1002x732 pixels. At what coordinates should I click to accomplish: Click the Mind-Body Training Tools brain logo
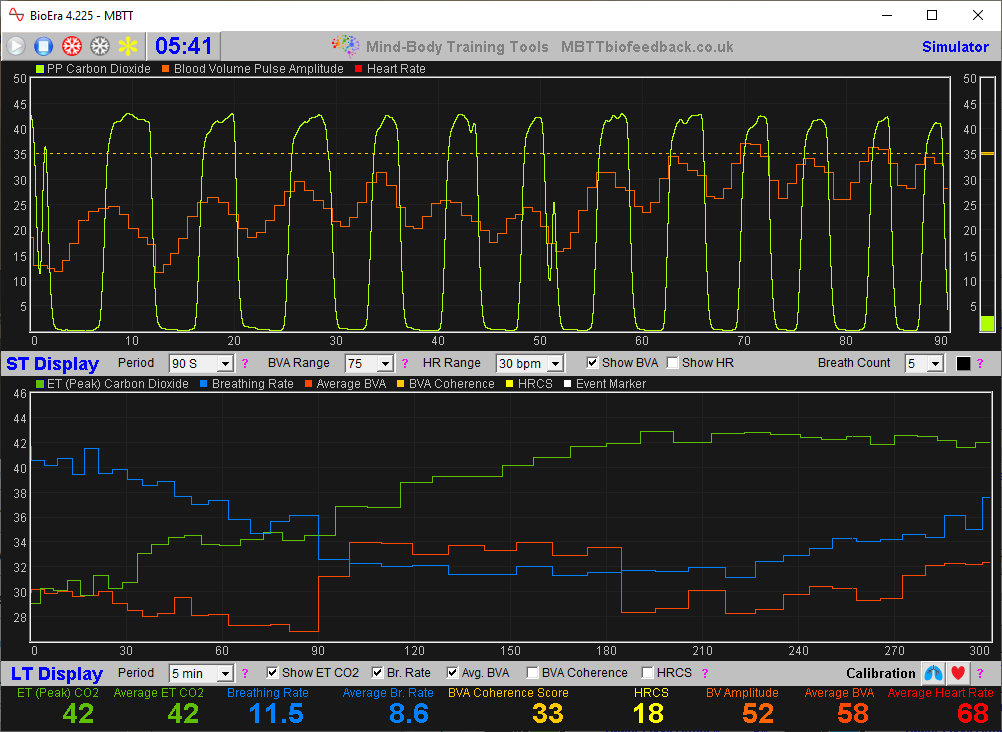[345, 46]
